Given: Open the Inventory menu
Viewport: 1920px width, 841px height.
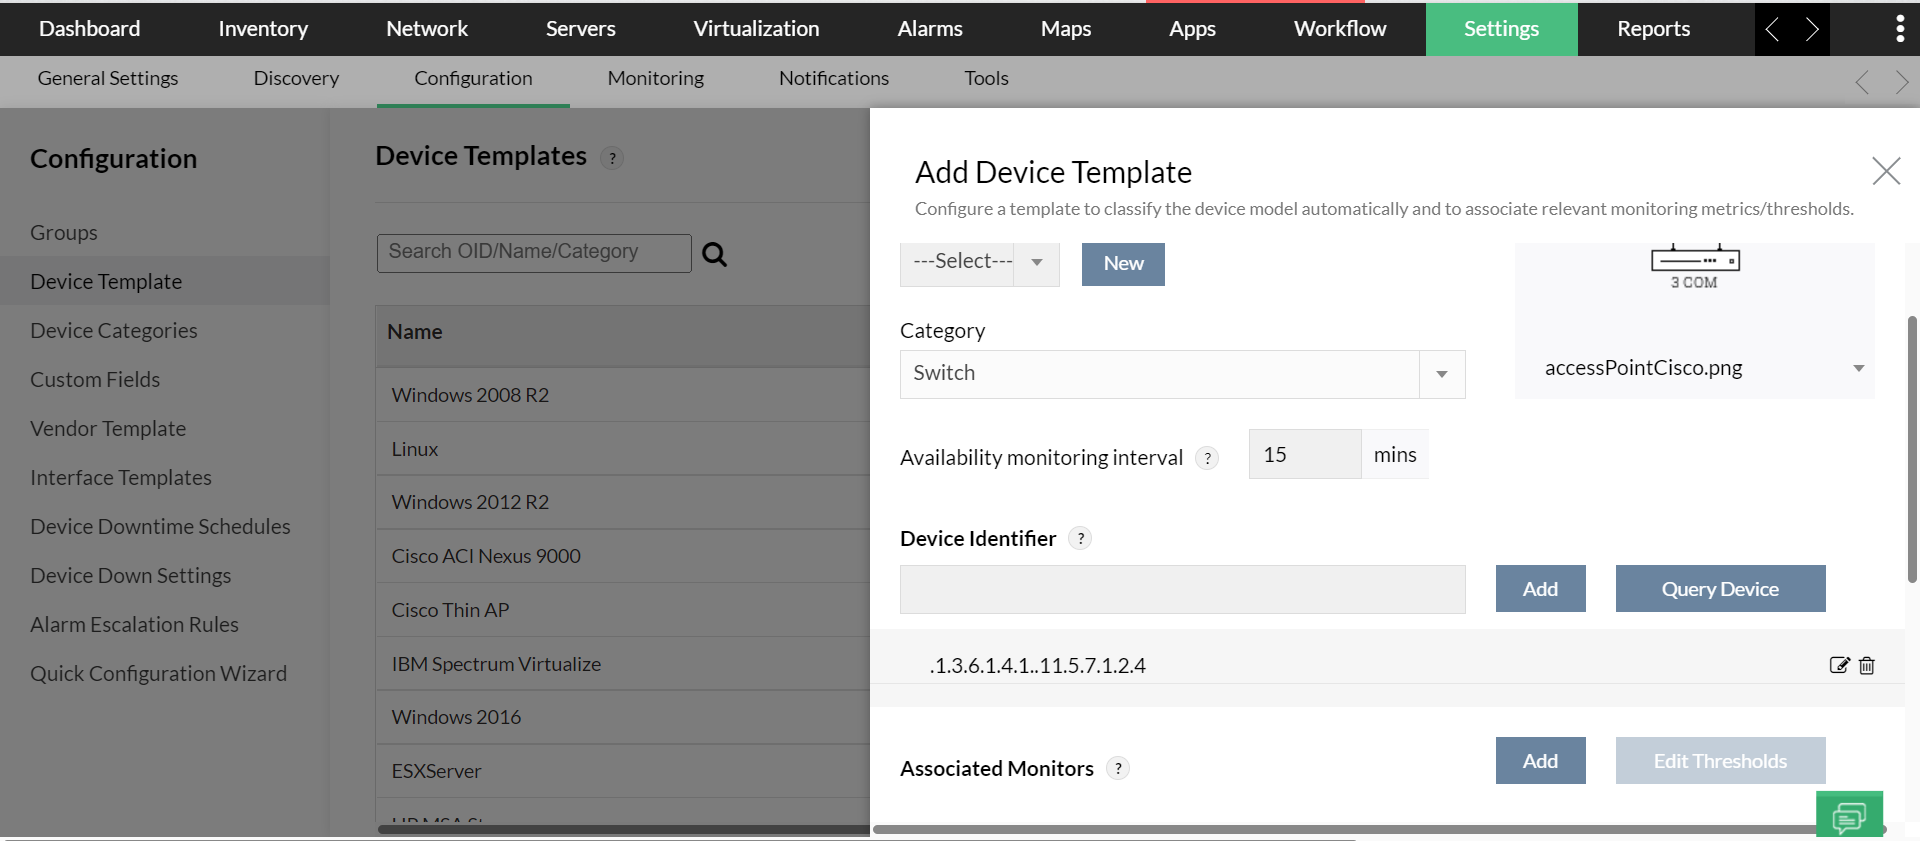Looking at the screenshot, I should 263,29.
